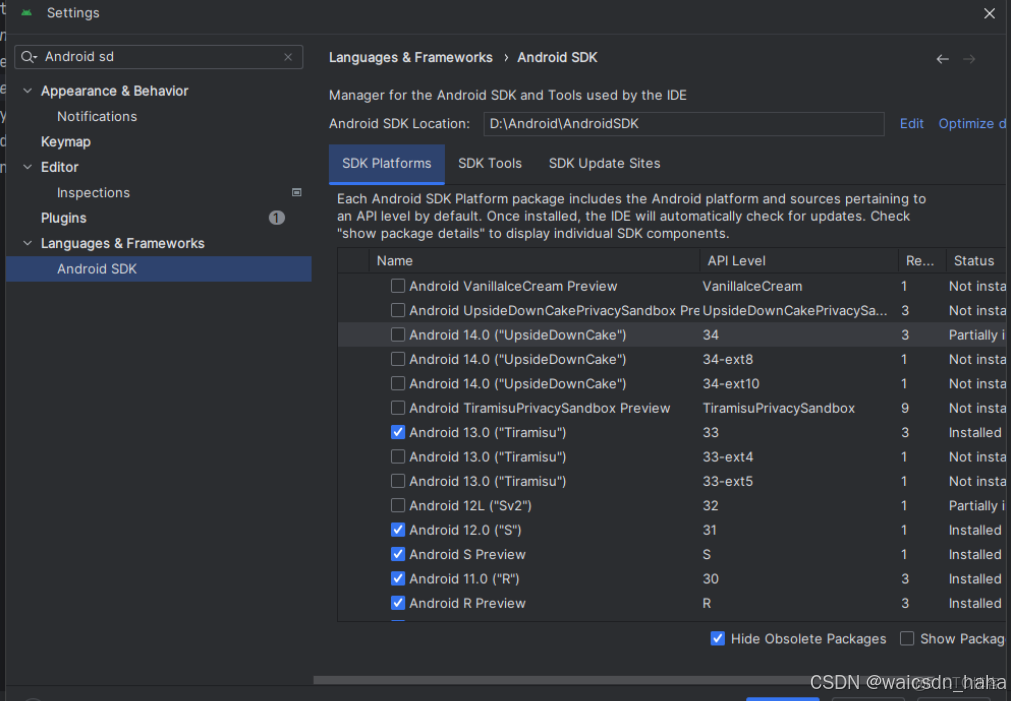Check Android 14.0 UpsideDownCake API level 34
The height and width of the screenshot is (701, 1011).
(397, 334)
